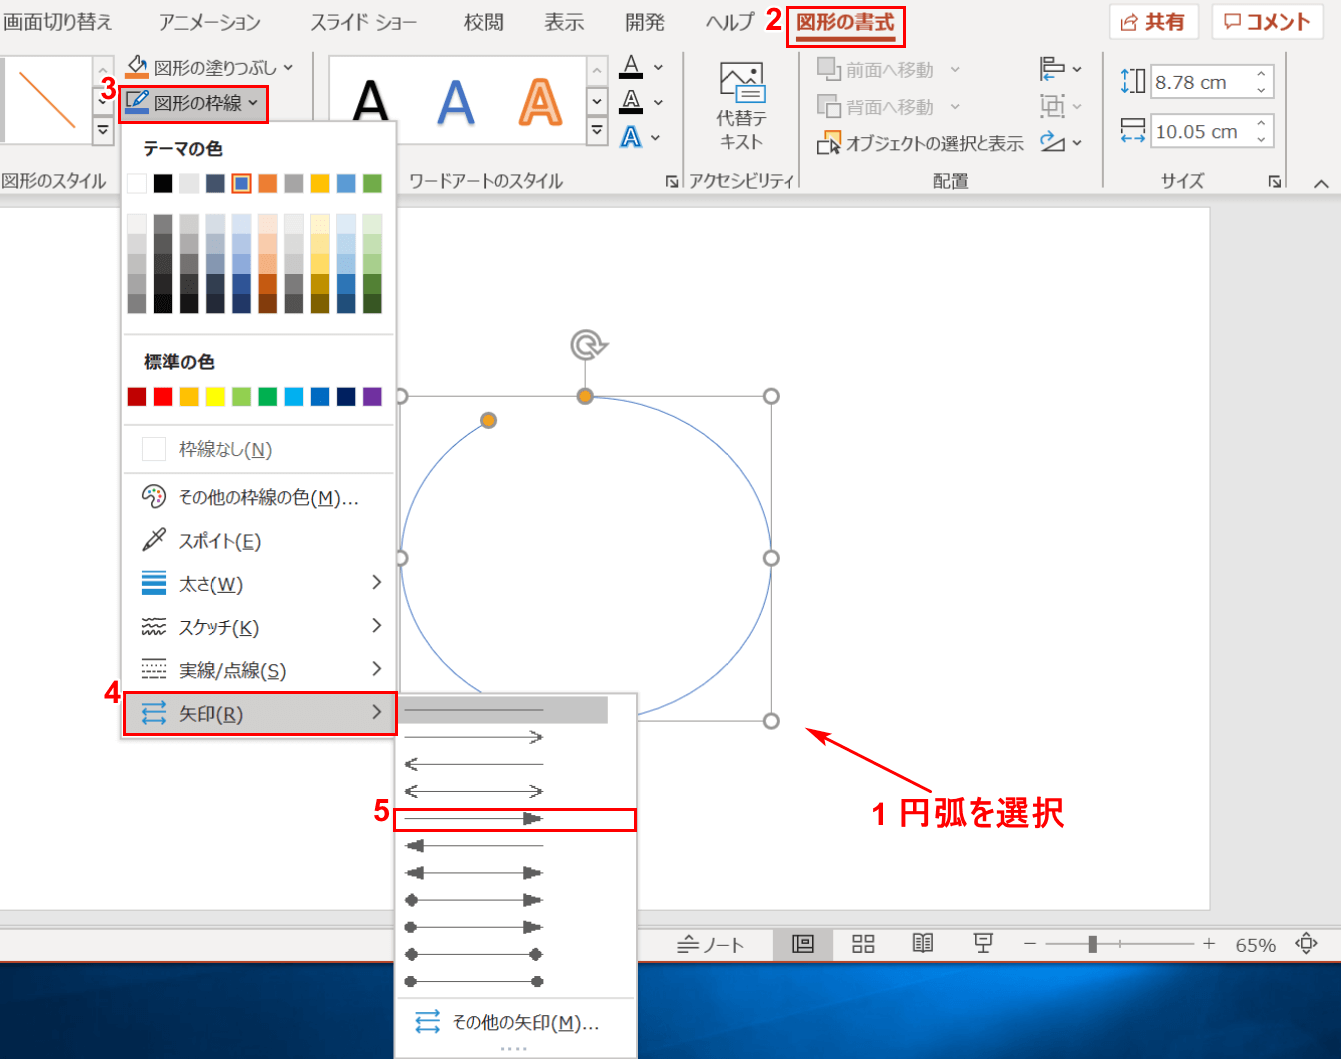Pick the white theme color swatch

(137, 183)
